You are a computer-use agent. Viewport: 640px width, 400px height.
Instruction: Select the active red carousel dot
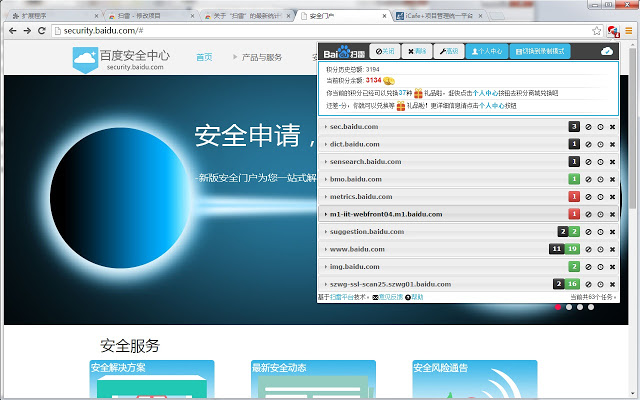558,307
